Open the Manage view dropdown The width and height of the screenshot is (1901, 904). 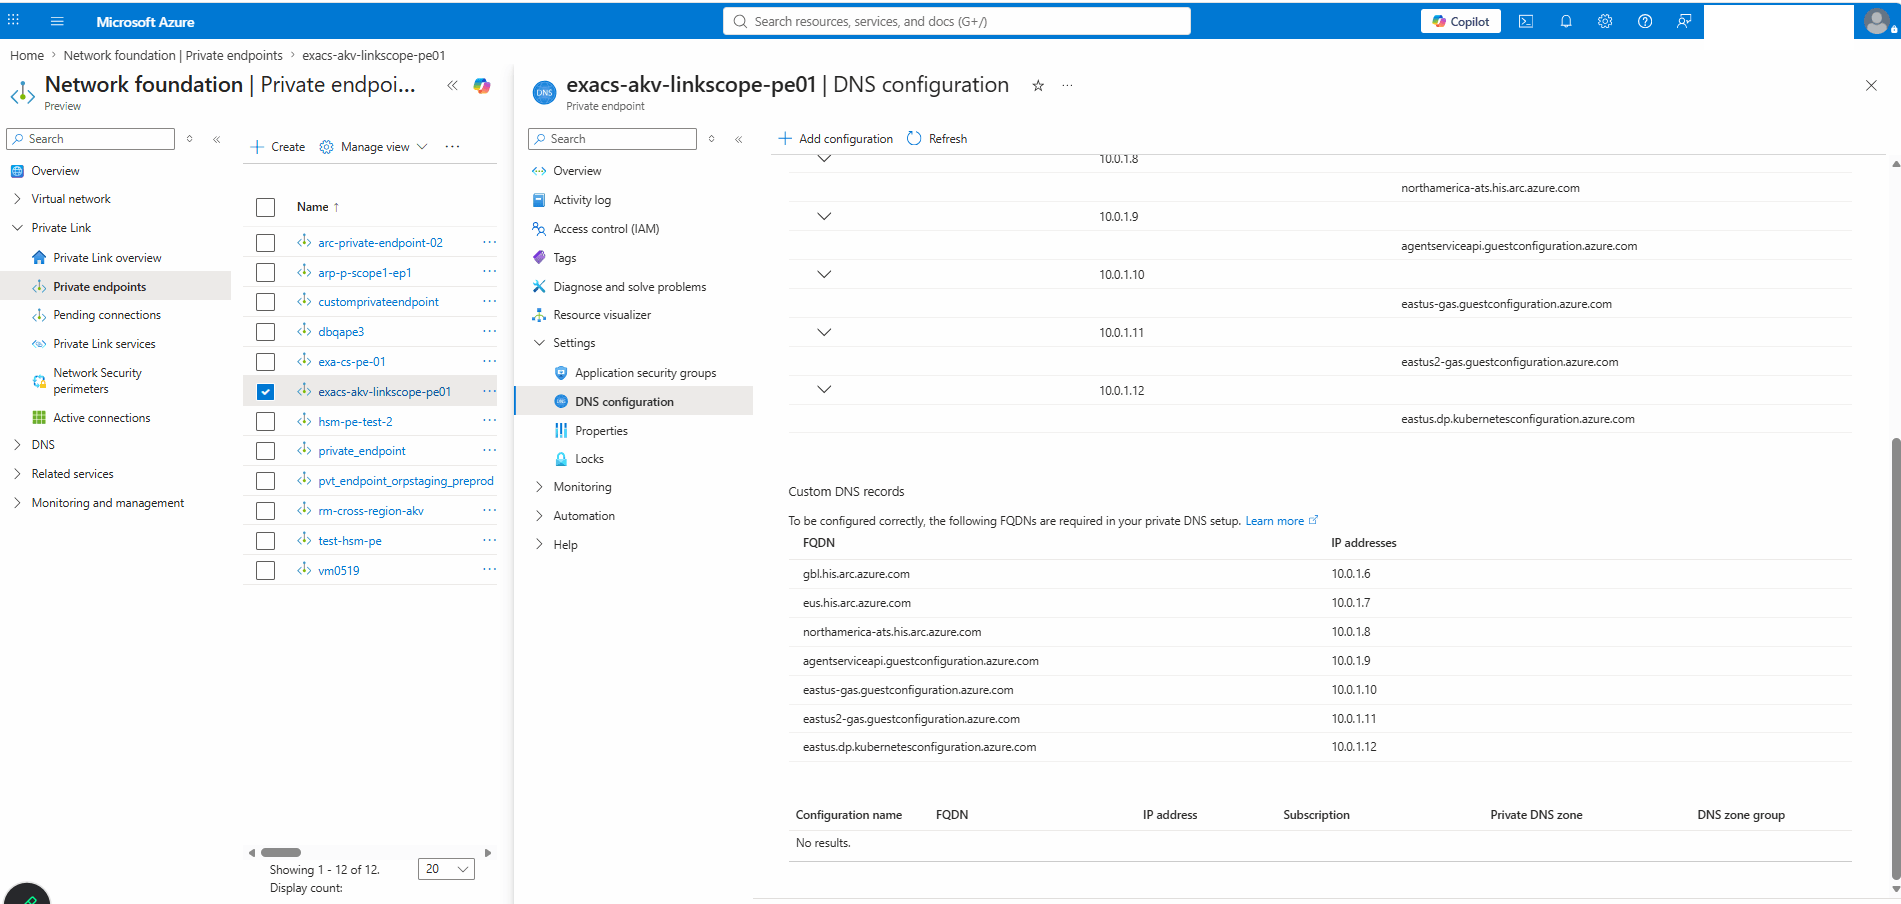pyautogui.click(x=374, y=147)
